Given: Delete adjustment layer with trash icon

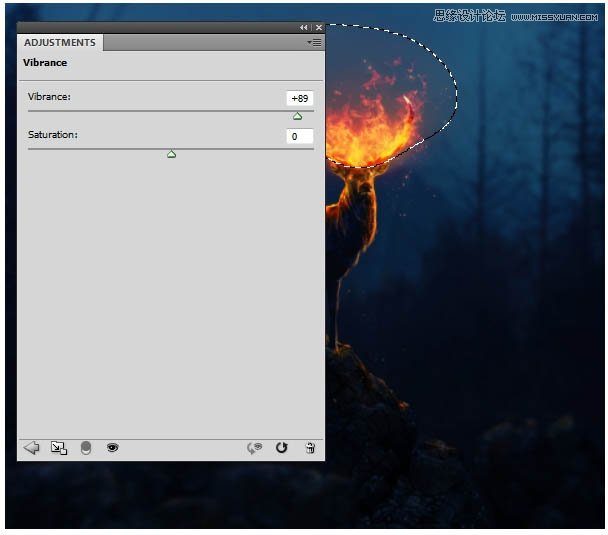Looking at the screenshot, I should [310, 448].
